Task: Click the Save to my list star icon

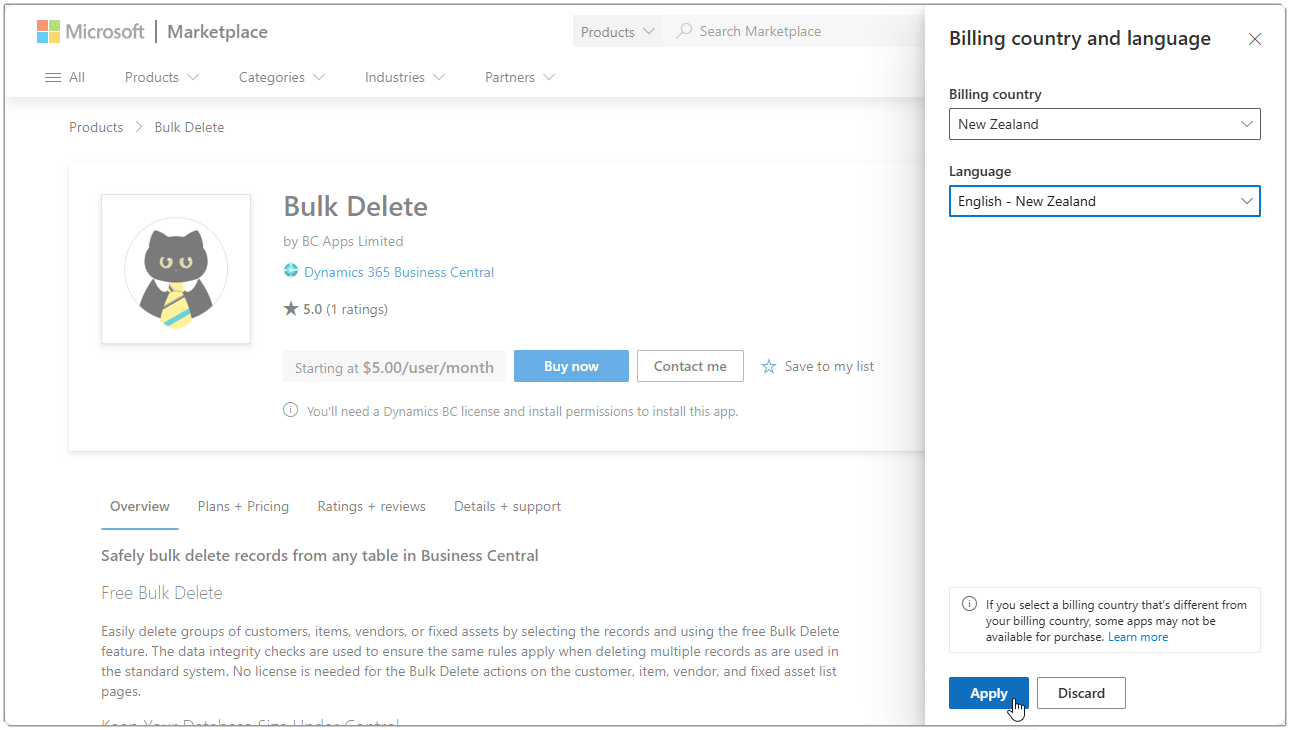Action: coord(768,366)
